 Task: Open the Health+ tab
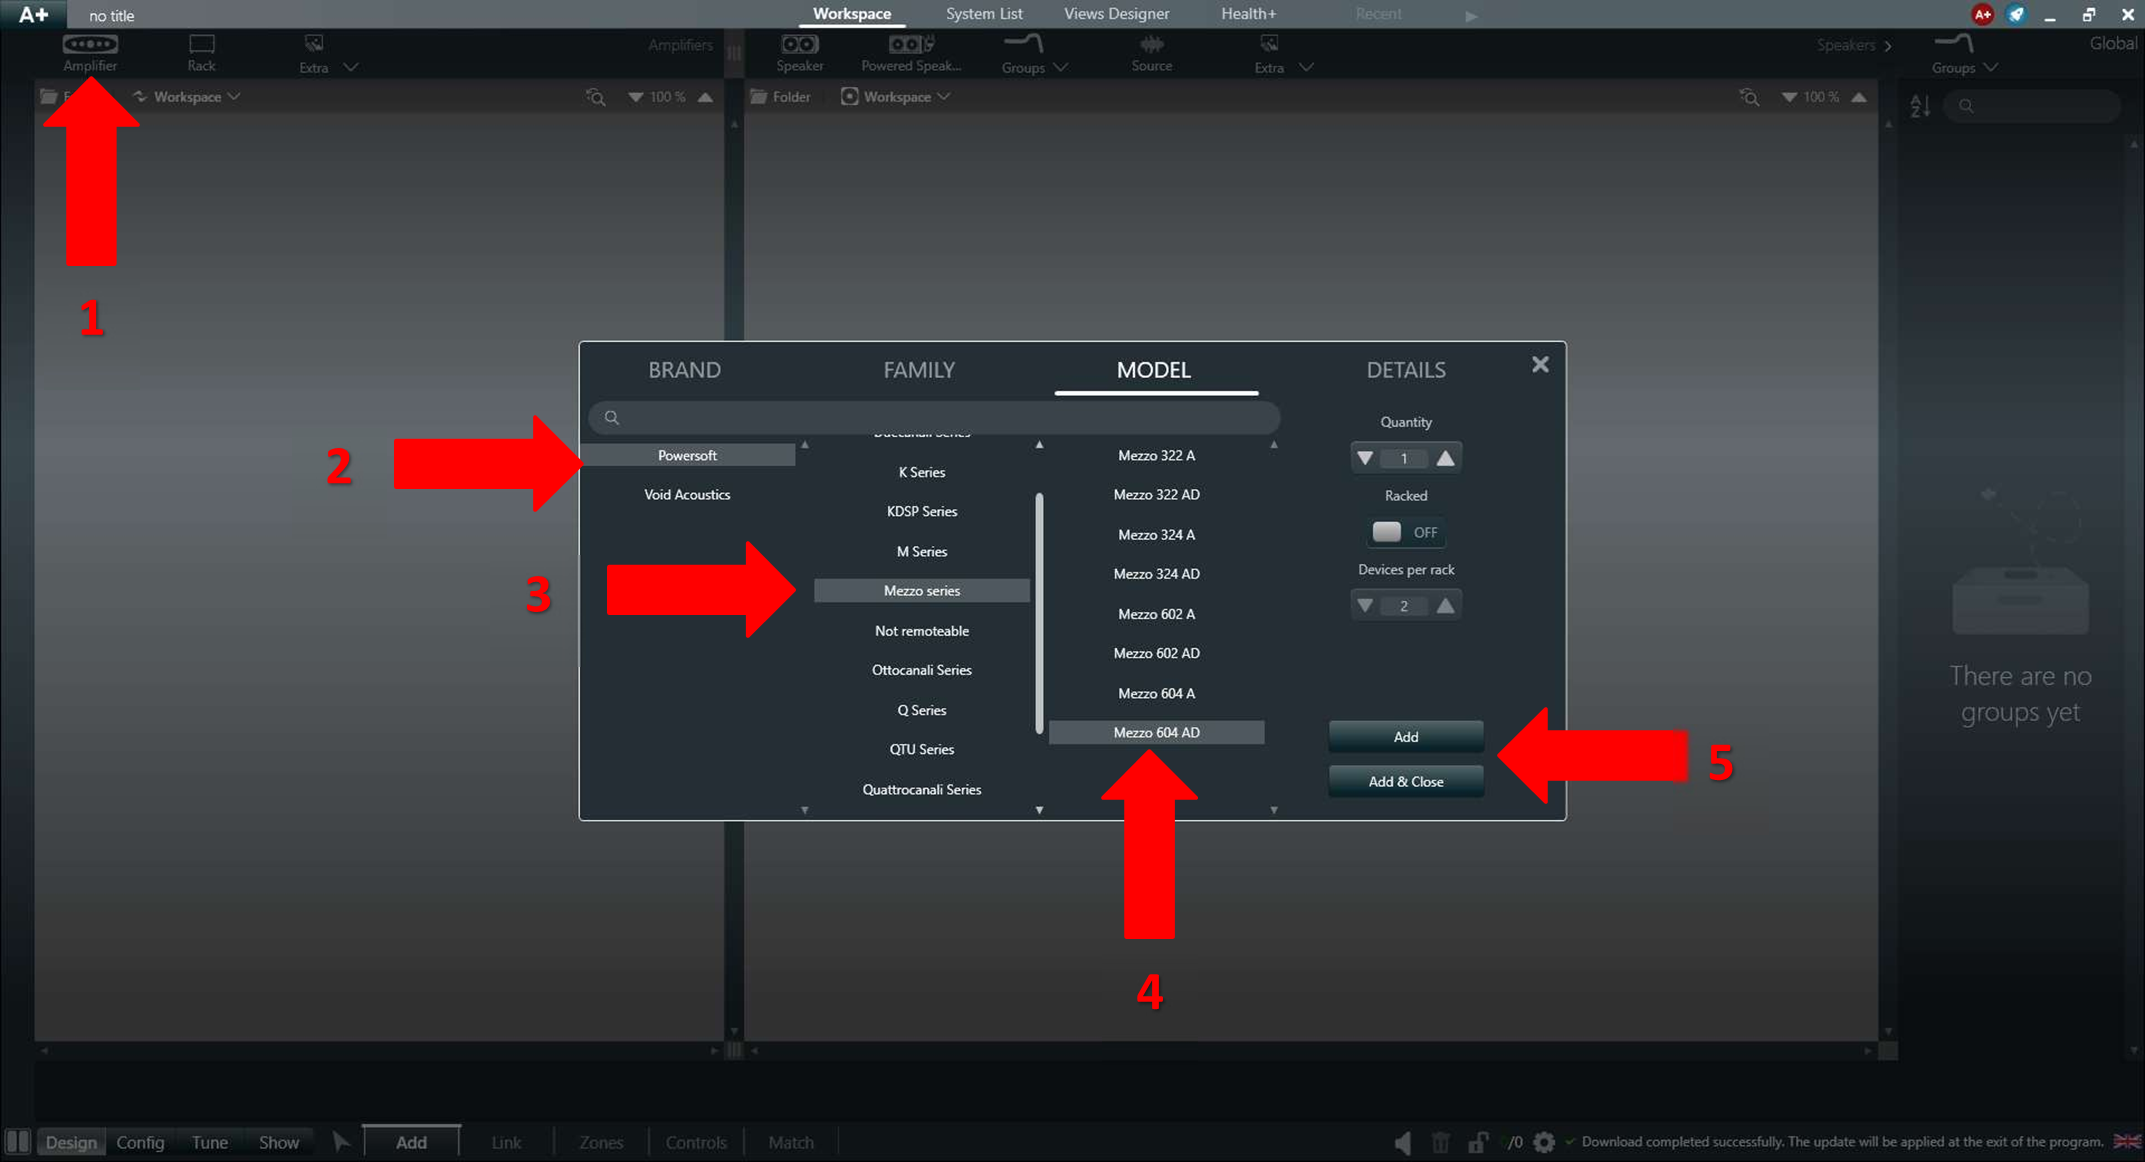click(1248, 14)
